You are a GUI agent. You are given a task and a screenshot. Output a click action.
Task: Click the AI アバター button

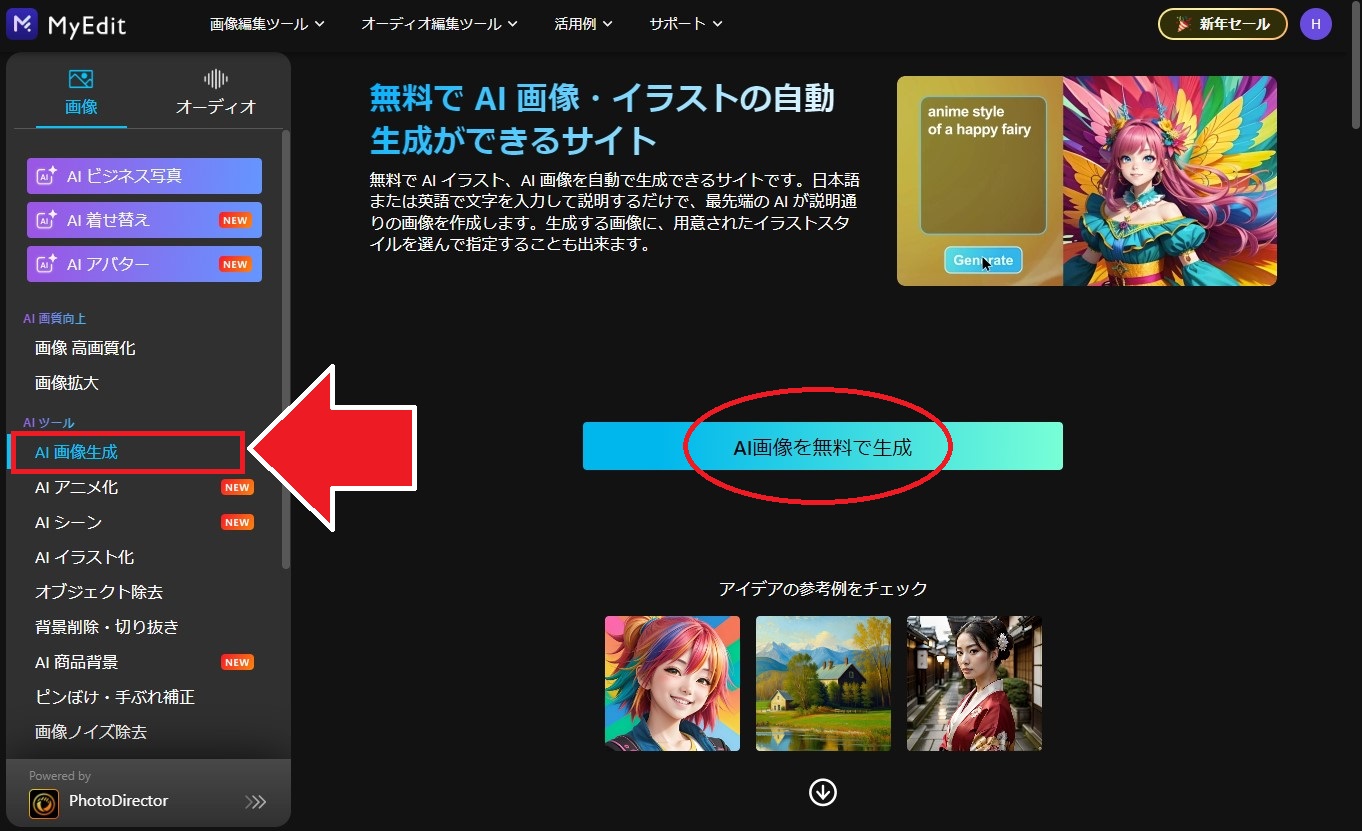(x=144, y=264)
